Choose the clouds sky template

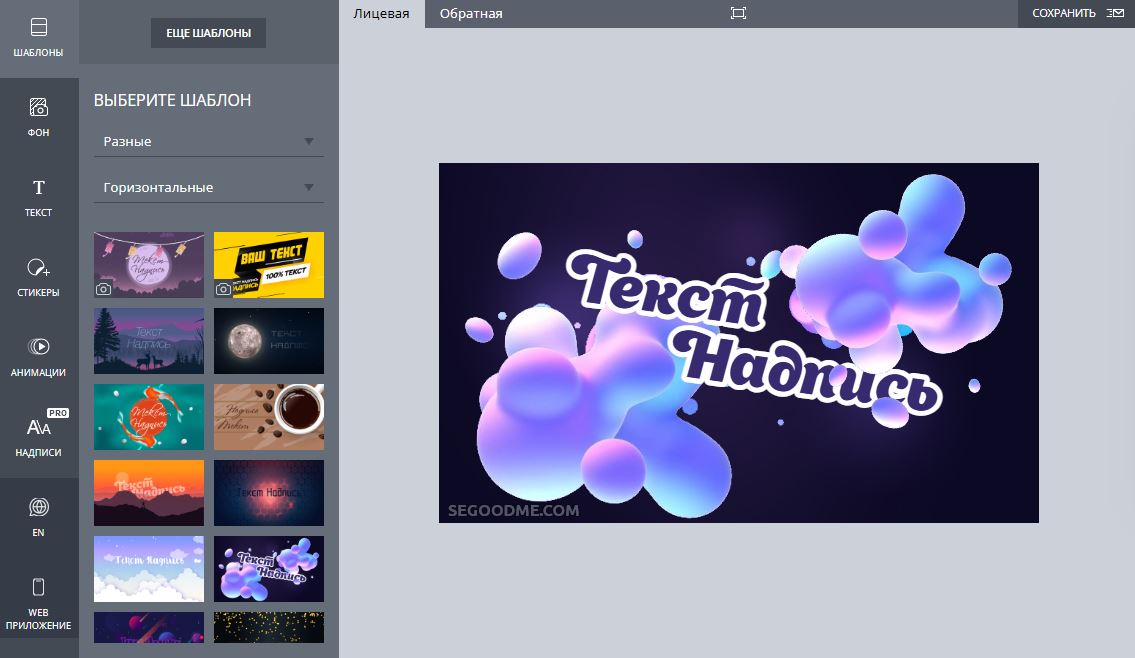[149, 569]
